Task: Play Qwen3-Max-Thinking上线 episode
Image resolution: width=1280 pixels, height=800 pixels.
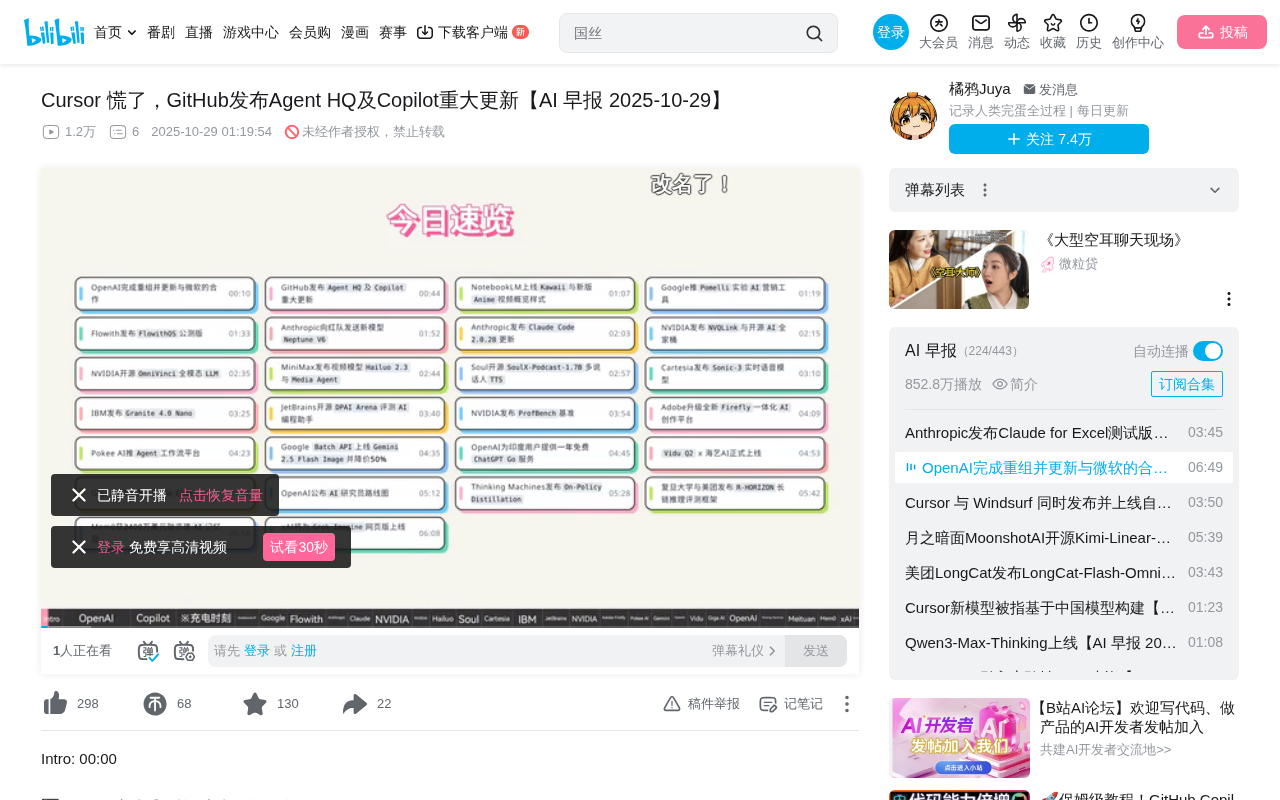Action: [1064, 642]
